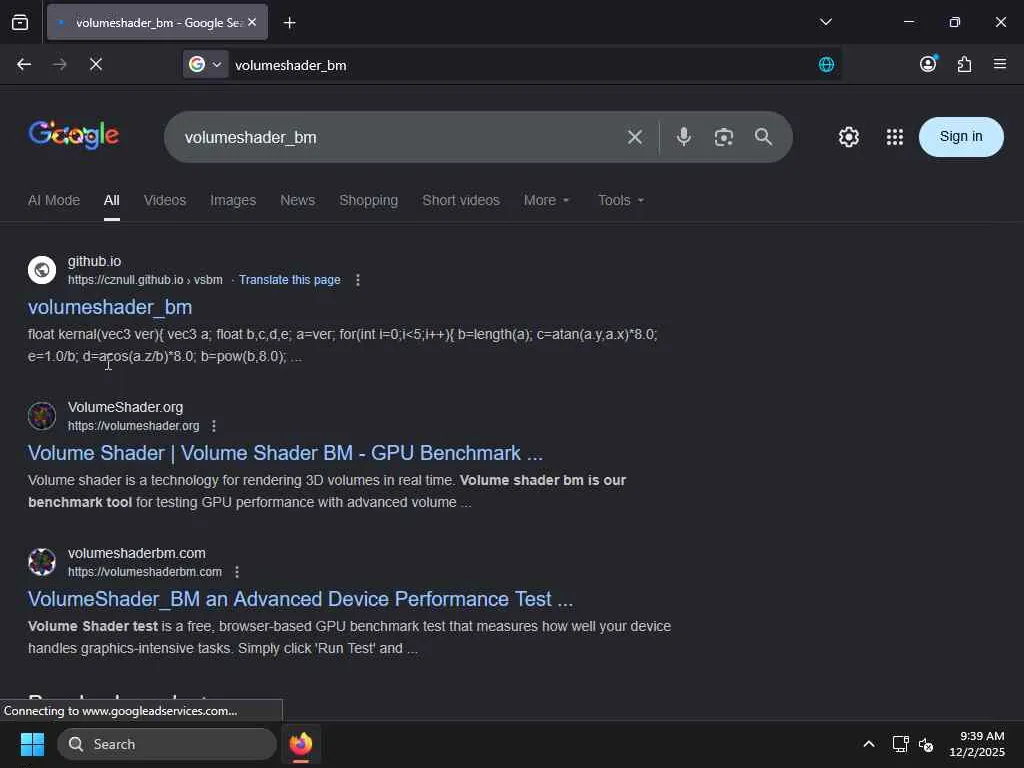Screen dimensions: 1024x768
Task: Switch to the AI Mode tab
Action: pos(54,200)
